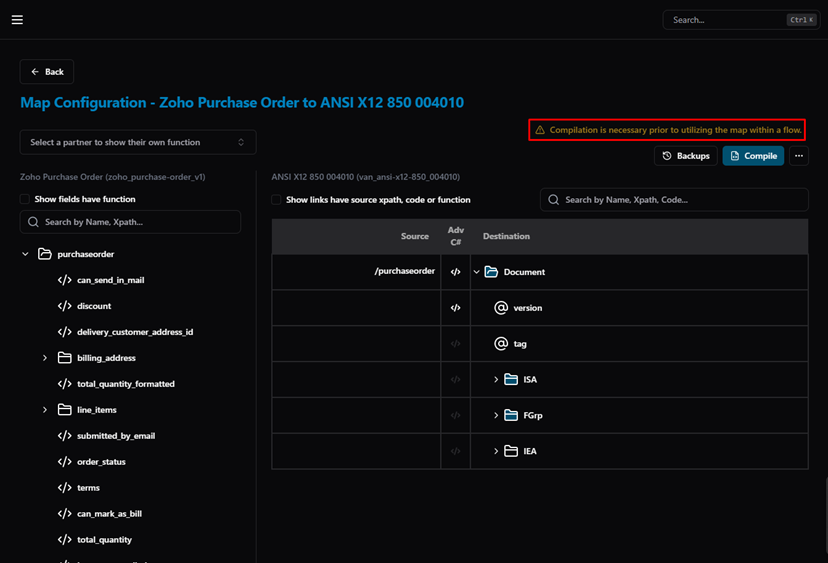Select order_status label in source tree

[101, 462]
